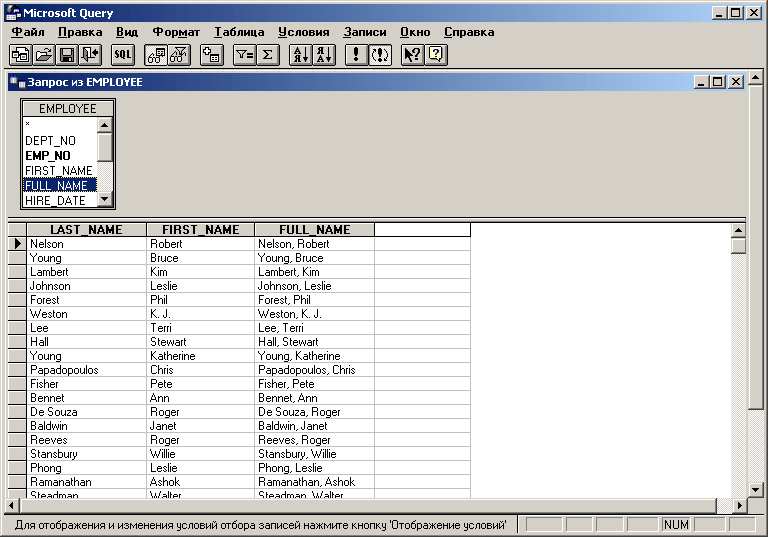Screen dimensions: 768x537
Task: Click the Sum (Sigma) totals icon
Action: 267,55
